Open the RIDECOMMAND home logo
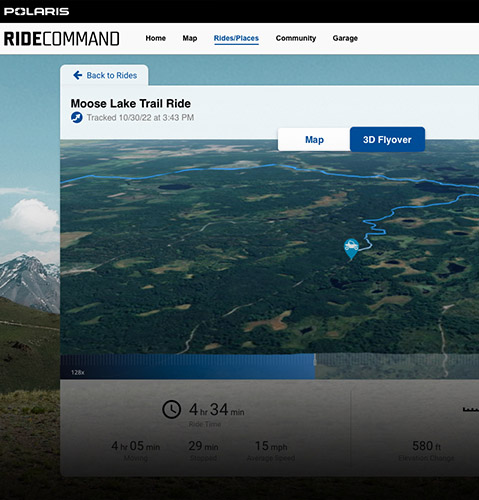479x500 pixels. 61,39
